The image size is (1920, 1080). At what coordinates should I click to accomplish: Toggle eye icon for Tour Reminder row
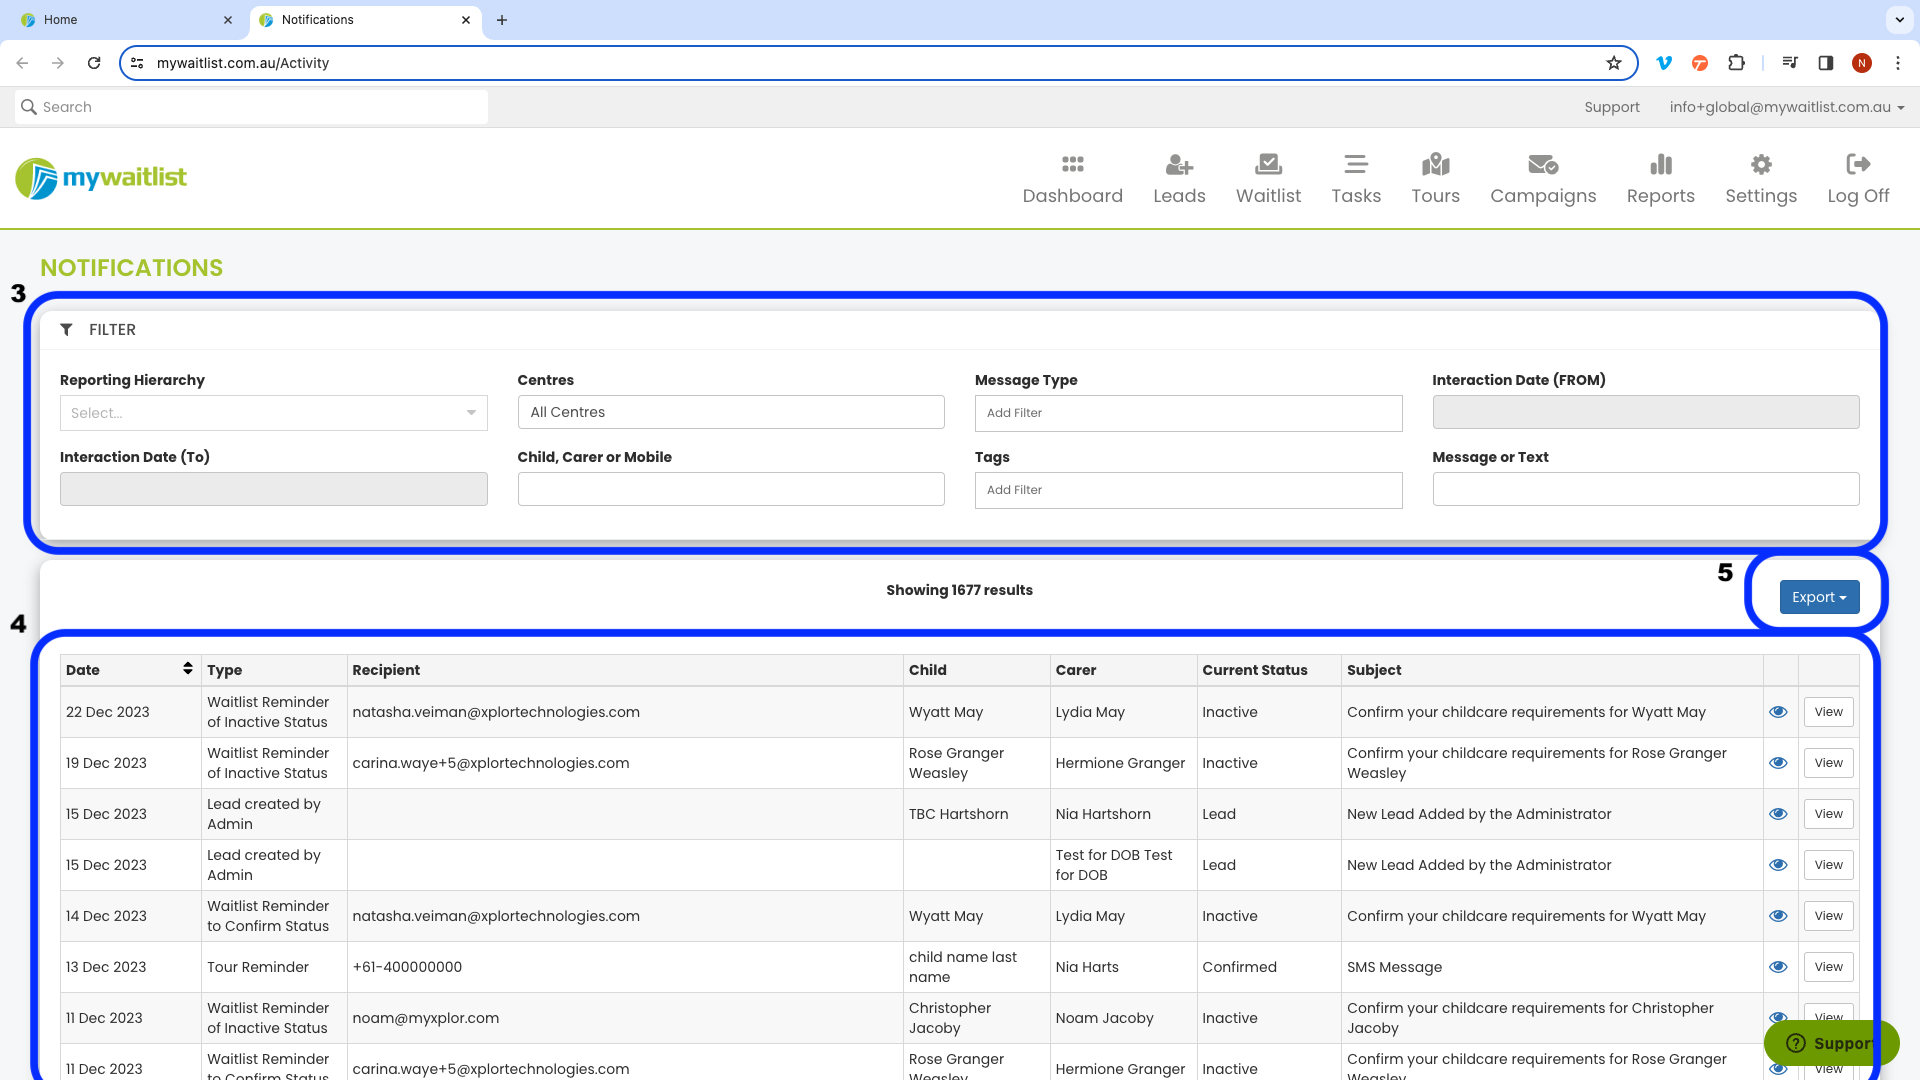point(1778,967)
